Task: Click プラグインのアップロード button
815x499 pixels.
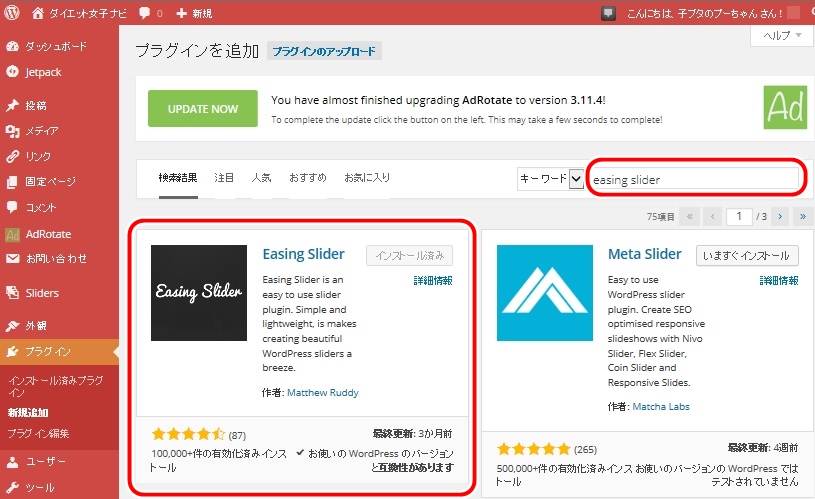Action: (x=324, y=51)
